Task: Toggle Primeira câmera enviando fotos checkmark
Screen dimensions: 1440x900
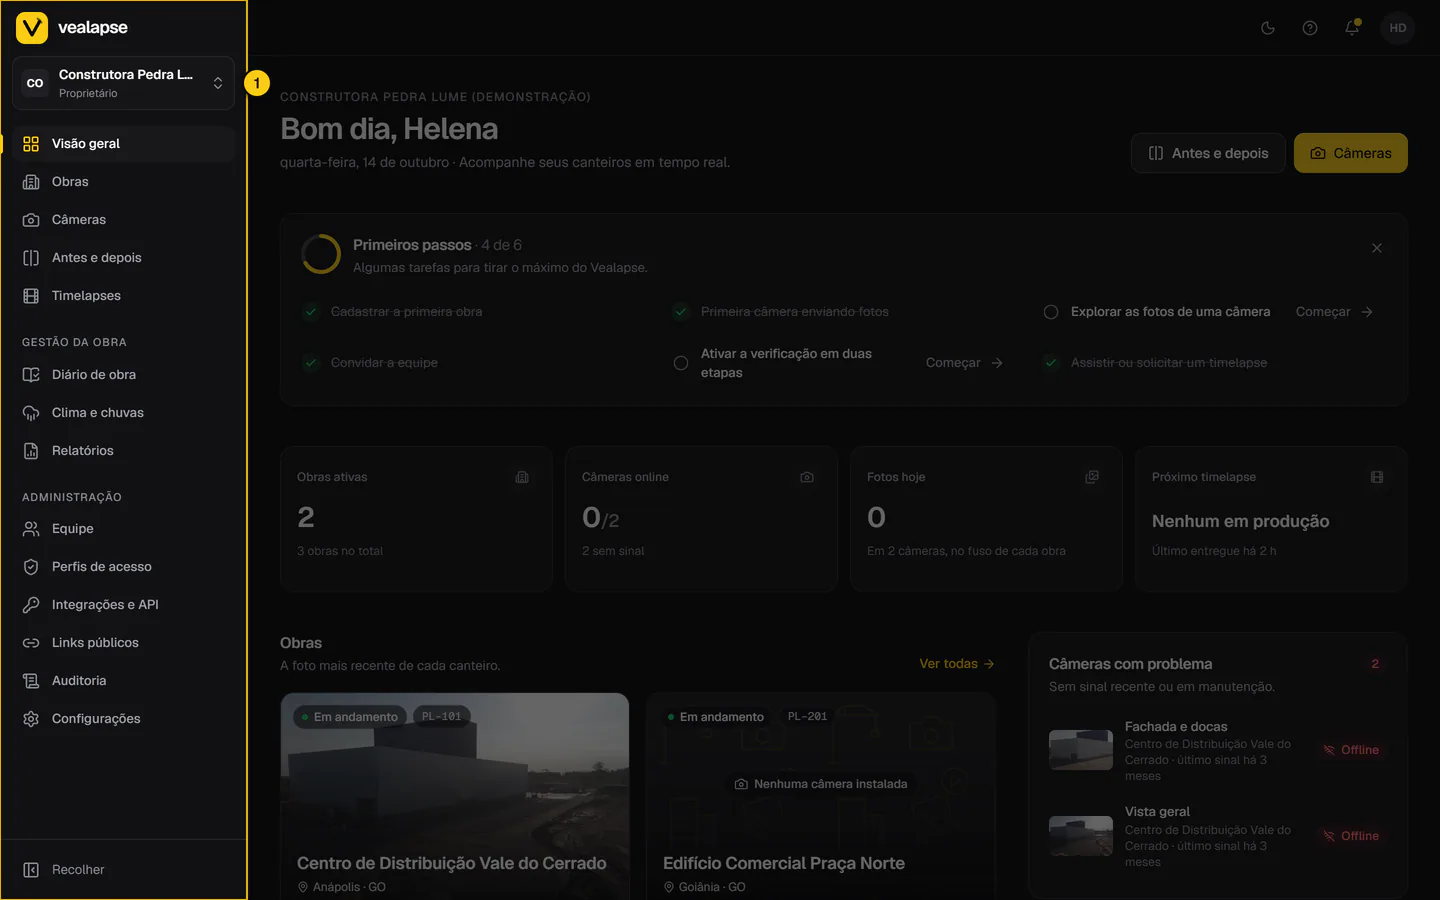Action: (681, 312)
